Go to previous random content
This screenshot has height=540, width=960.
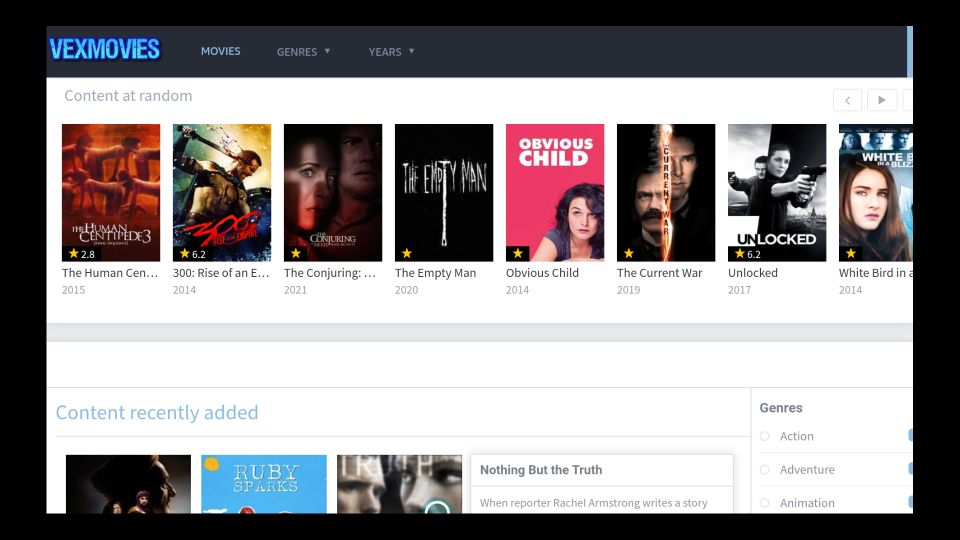click(x=847, y=100)
